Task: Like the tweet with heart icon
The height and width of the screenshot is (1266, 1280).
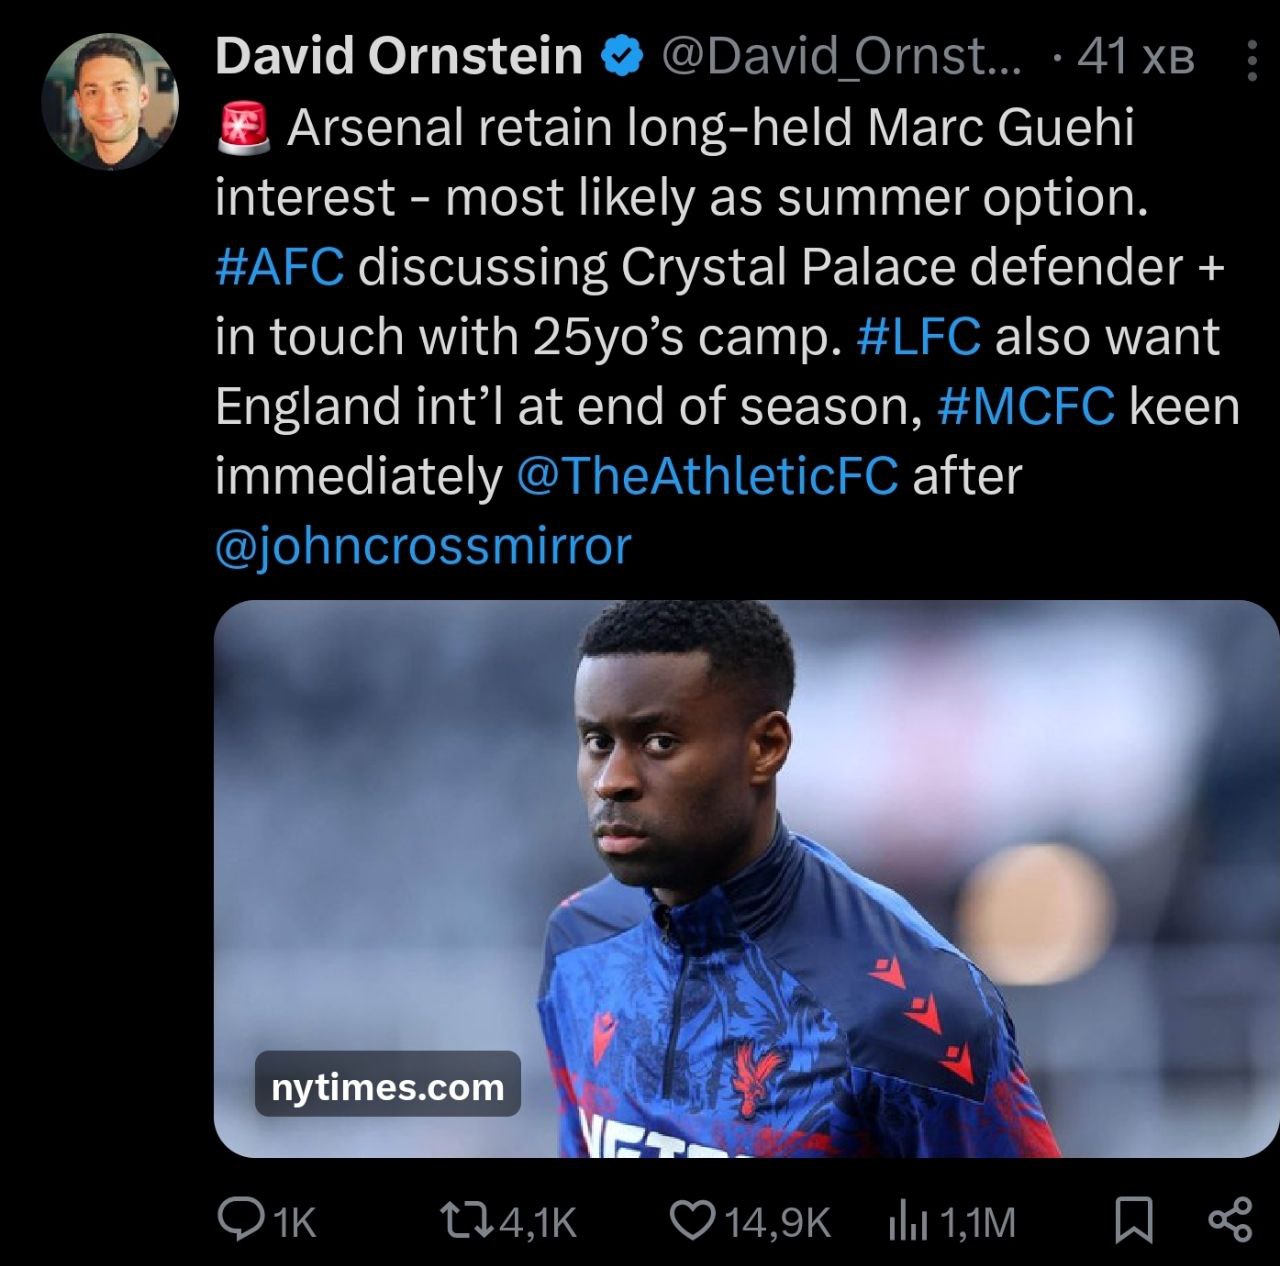Action: (x=688, y=1220)
